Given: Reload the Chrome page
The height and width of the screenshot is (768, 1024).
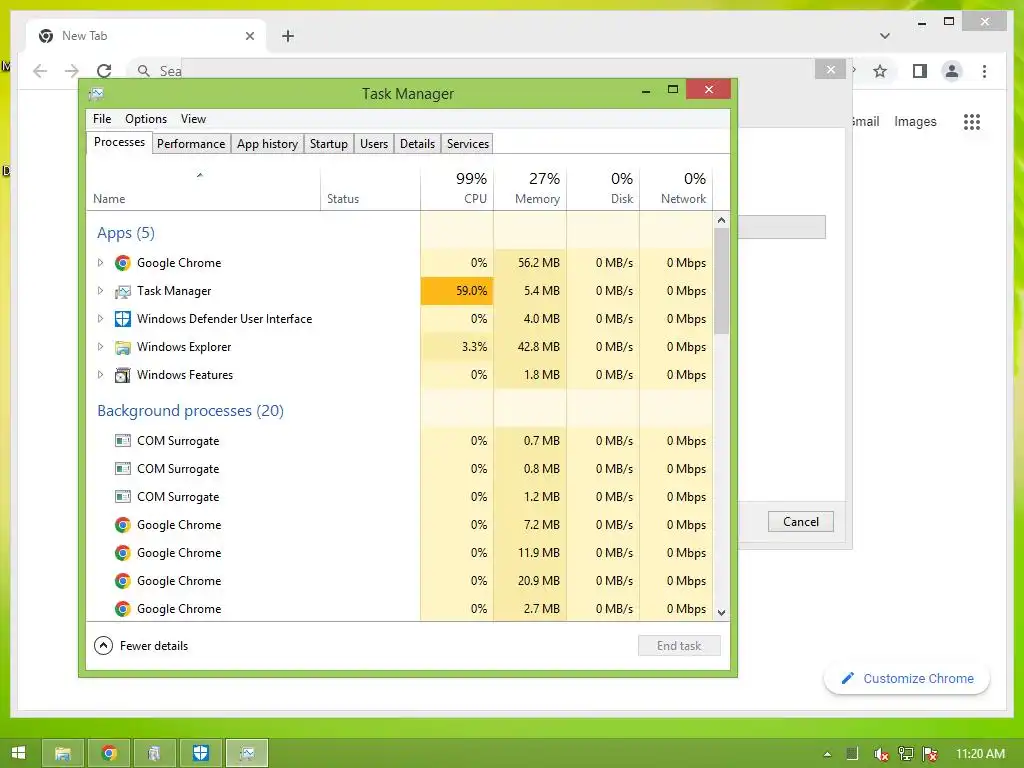Looking at the screenshot, I should 104,71.
